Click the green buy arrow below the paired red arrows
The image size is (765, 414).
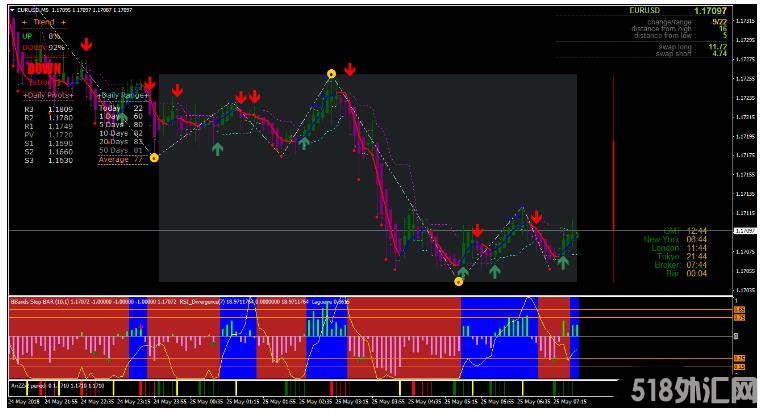click(x=218, y=149)
